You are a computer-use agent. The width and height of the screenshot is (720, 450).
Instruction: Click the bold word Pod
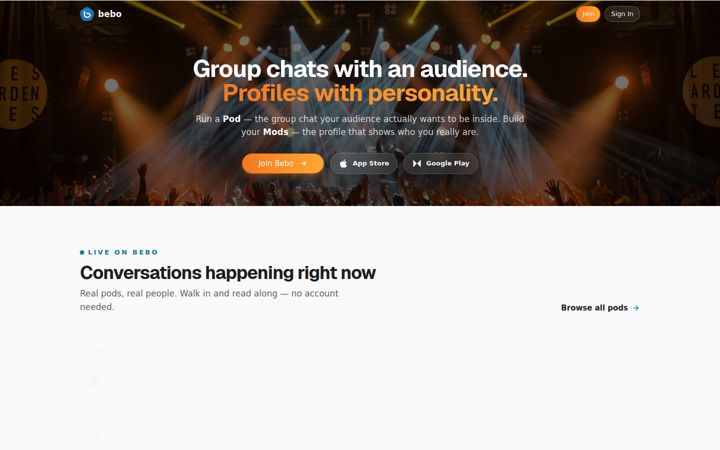pyautogui.click(x=231, y=119)
